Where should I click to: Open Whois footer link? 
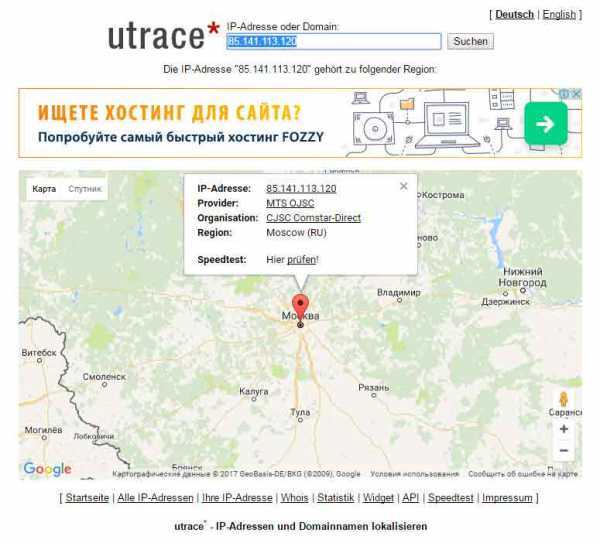tap(295, 497)
